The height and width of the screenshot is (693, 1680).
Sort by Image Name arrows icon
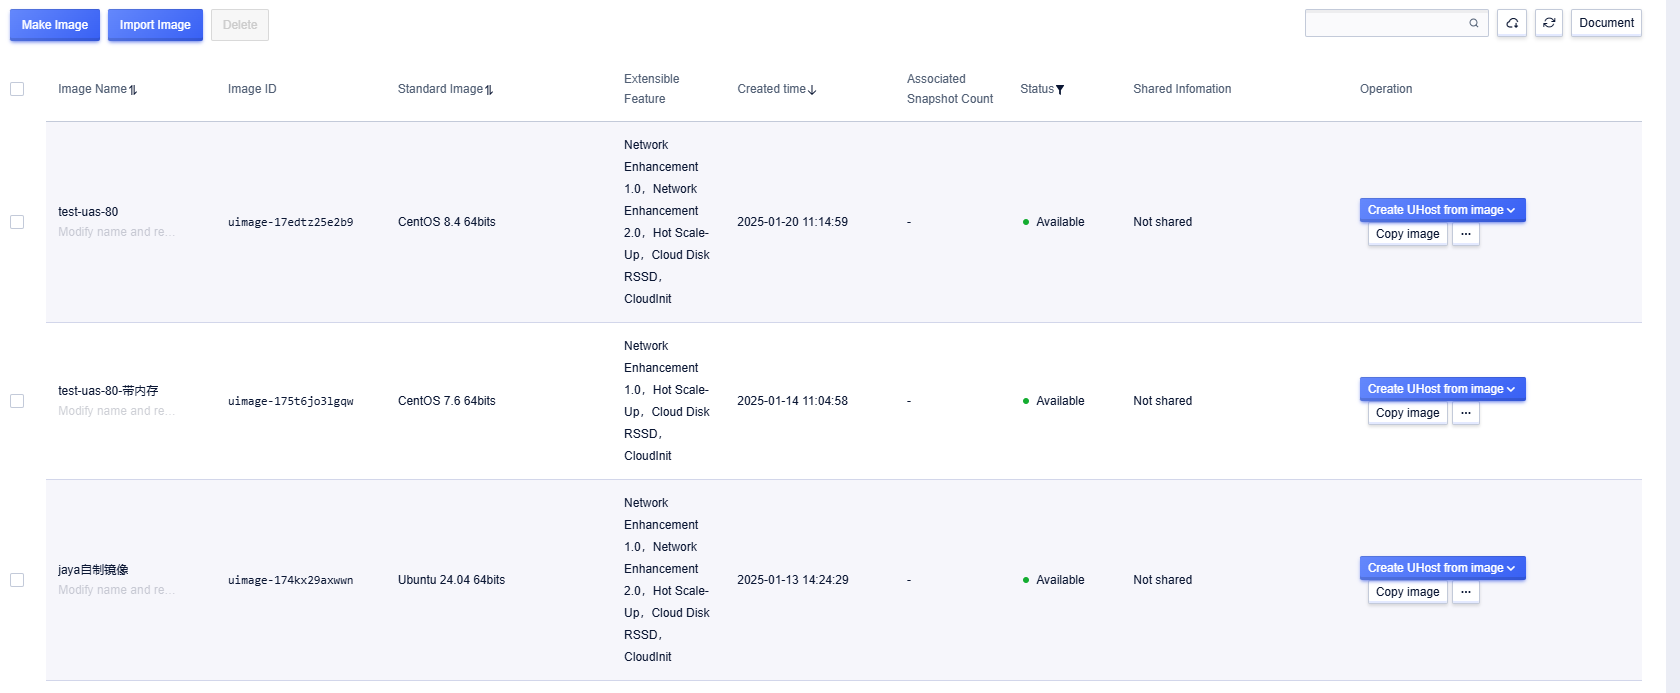pos(133,90)
